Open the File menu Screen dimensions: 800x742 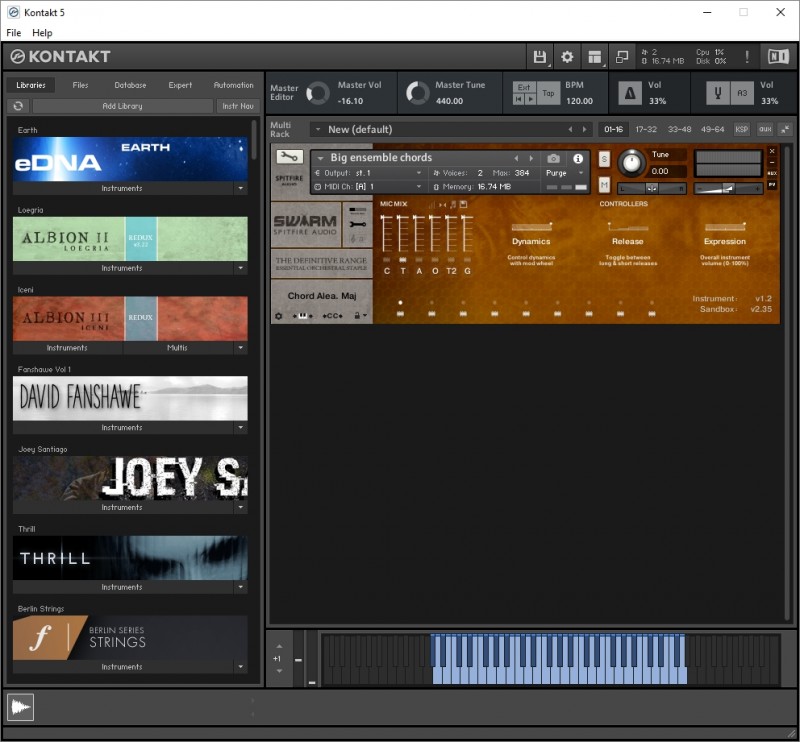coord(14,33)
